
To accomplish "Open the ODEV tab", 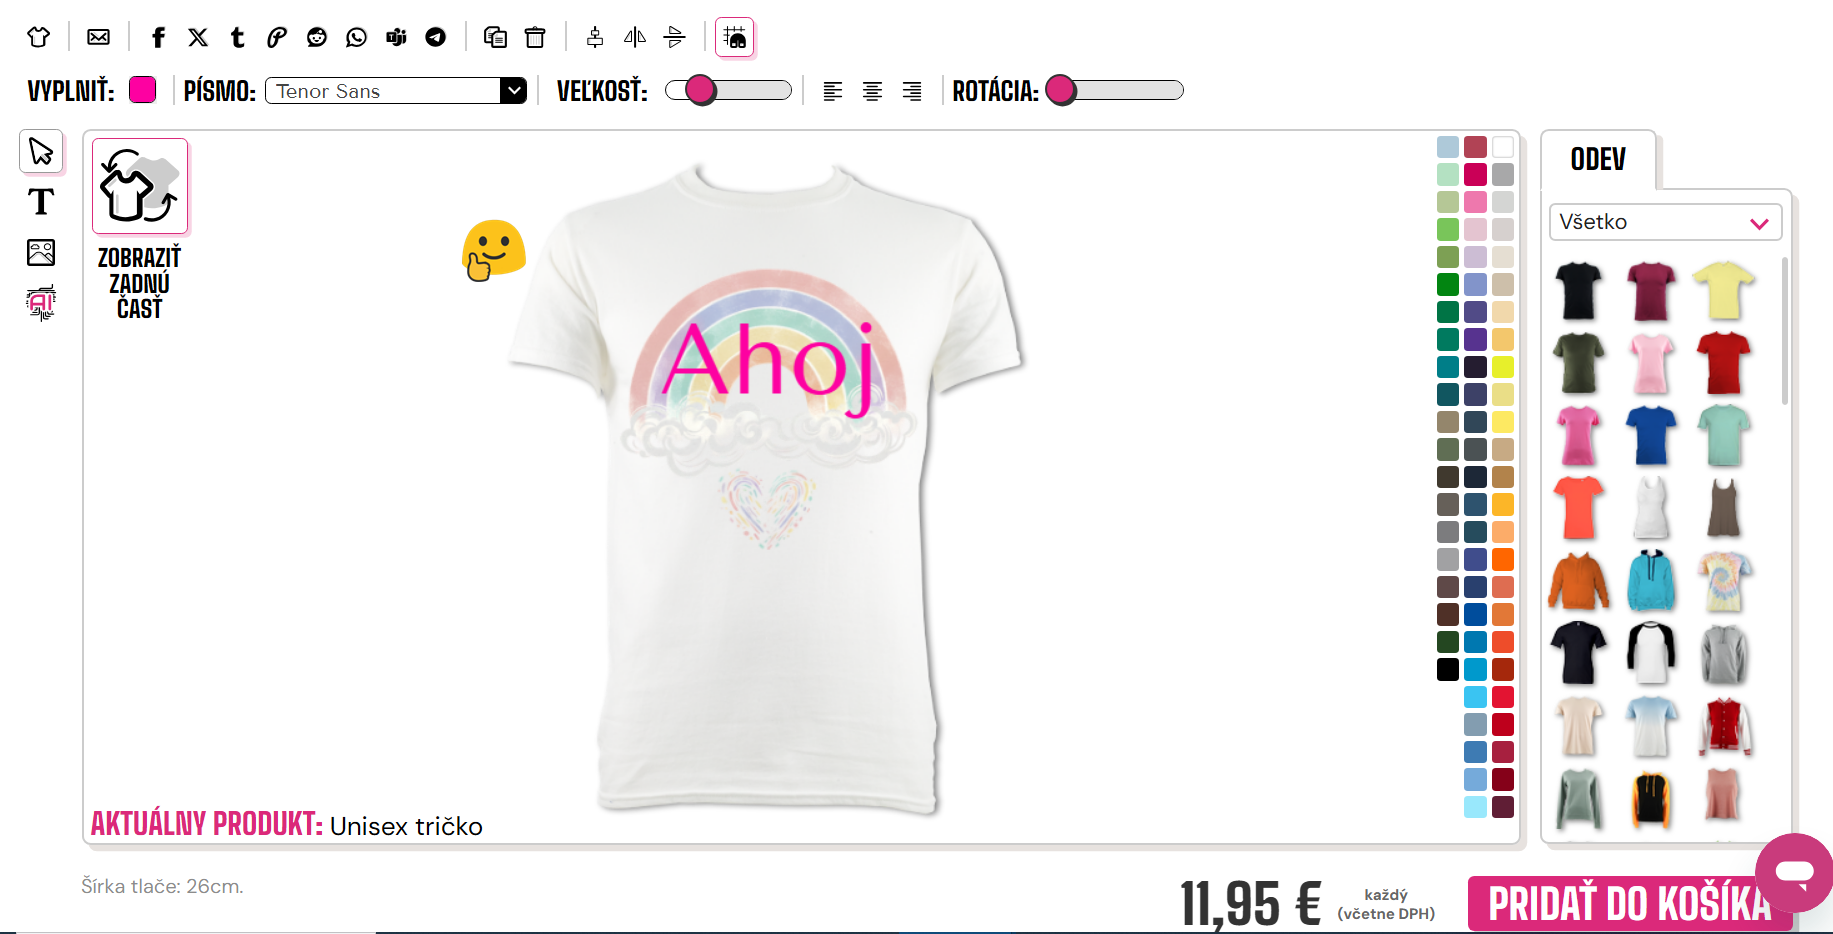I will coord(1598,159).
